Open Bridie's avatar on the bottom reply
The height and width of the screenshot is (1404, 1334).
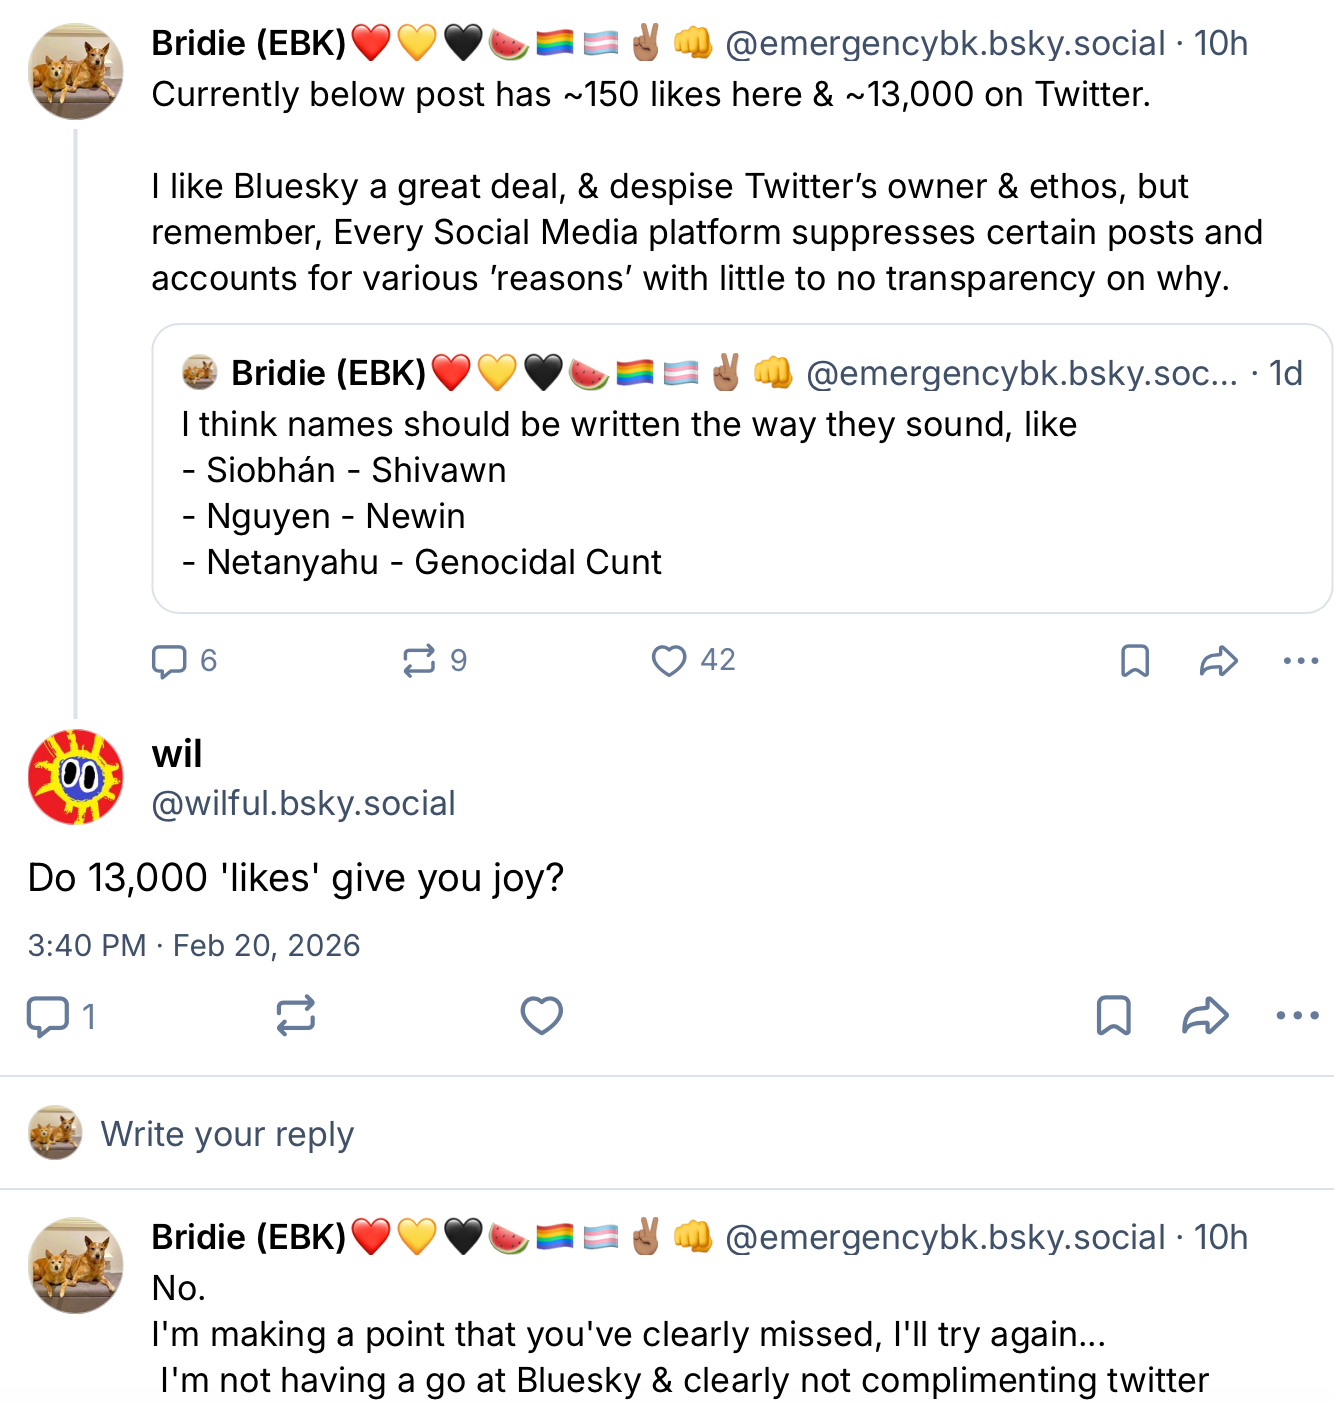click(x=76, y=1265)
